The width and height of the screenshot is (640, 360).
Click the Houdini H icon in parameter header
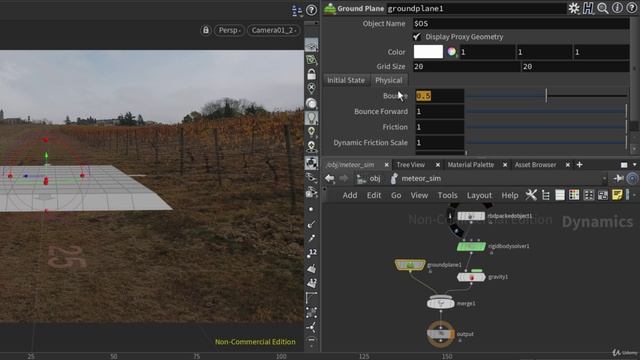pos(588,8)
